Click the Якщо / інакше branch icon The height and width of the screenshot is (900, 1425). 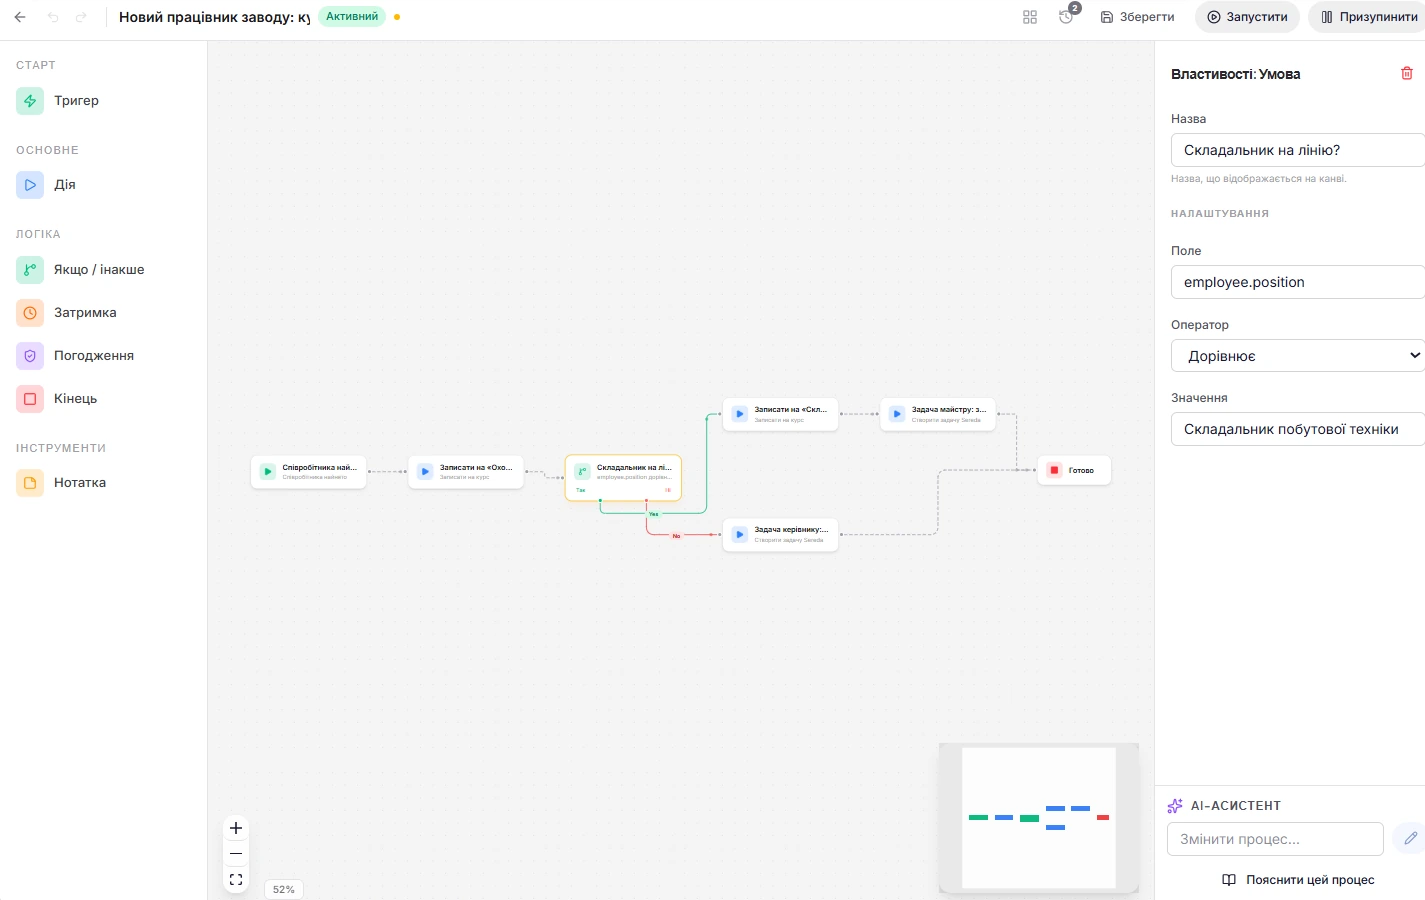(30, 270)
